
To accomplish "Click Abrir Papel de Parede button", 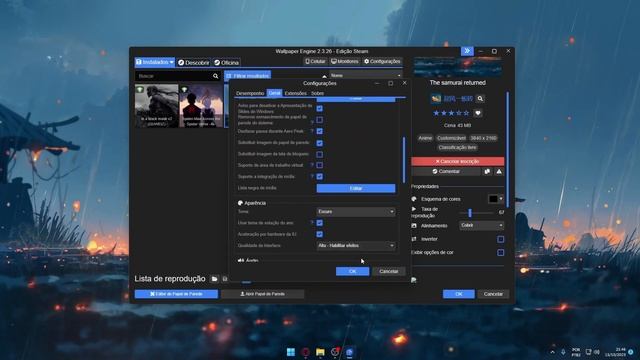I will coord(262,294).
